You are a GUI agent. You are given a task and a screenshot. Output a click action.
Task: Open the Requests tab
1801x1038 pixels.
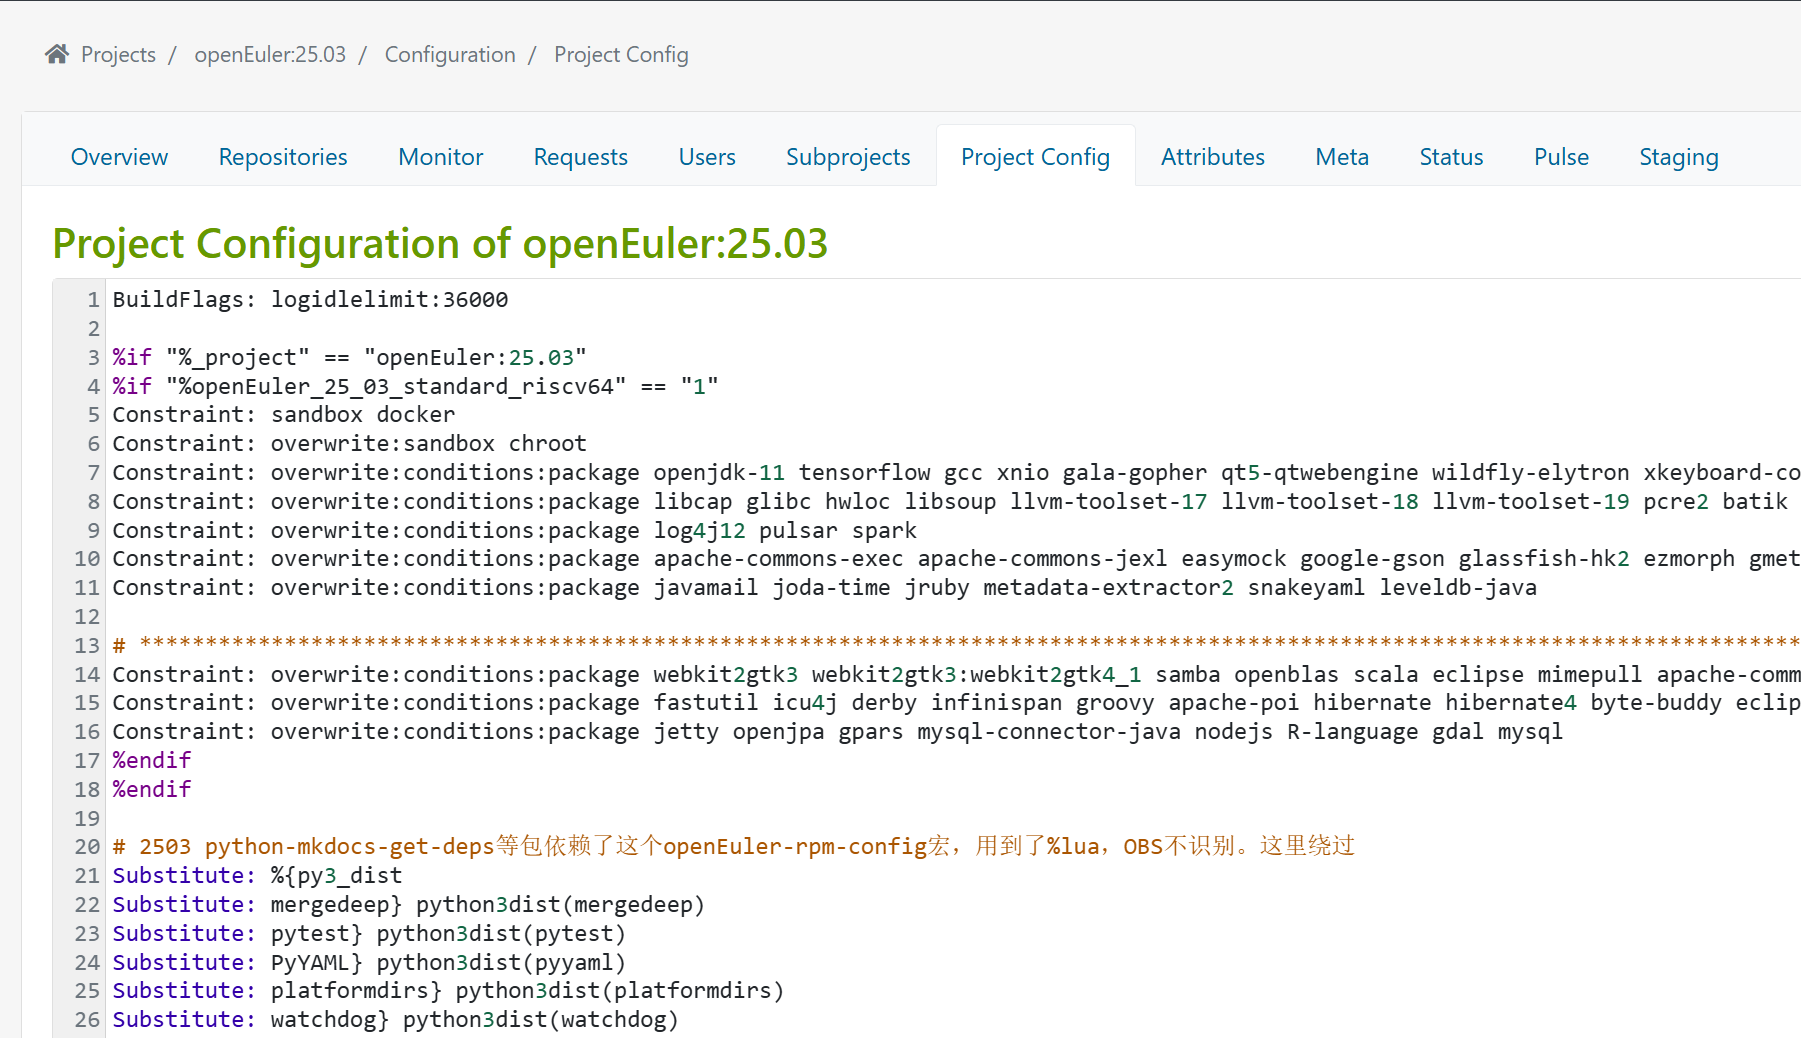(x=580, y=157)
